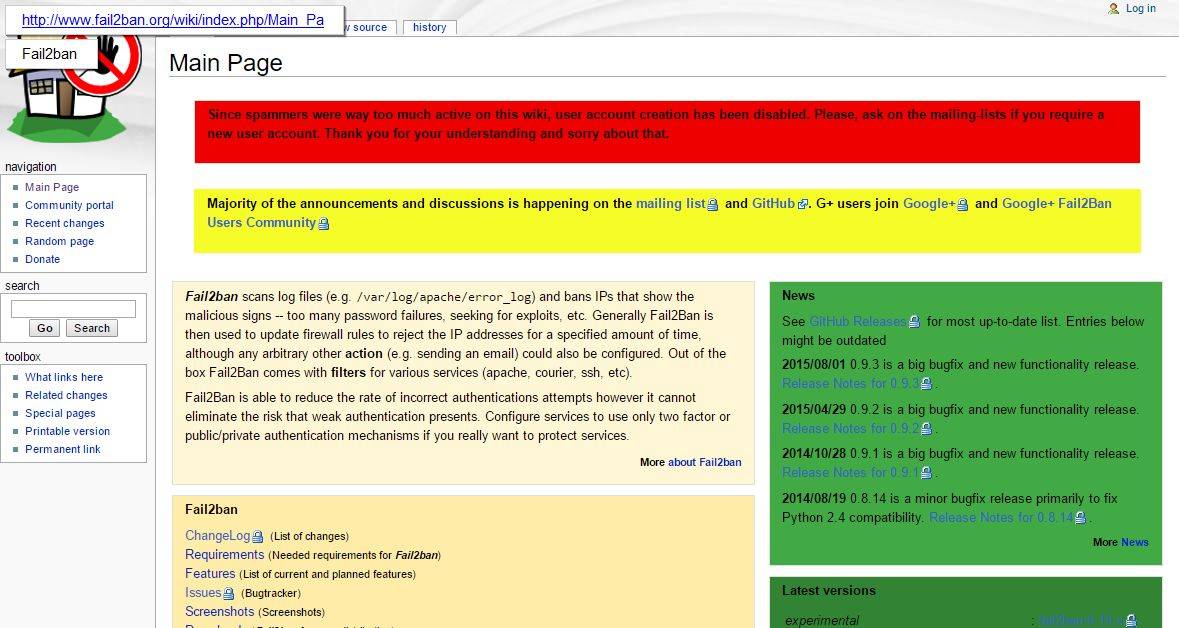Click the 2015/08/01 news date
Viewport: 1179px width, 628px height.
point(814,365)
